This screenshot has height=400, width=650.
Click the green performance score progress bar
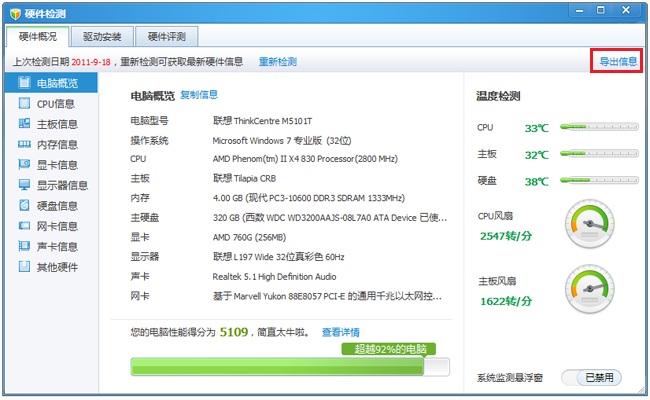(x=290, y=367)
